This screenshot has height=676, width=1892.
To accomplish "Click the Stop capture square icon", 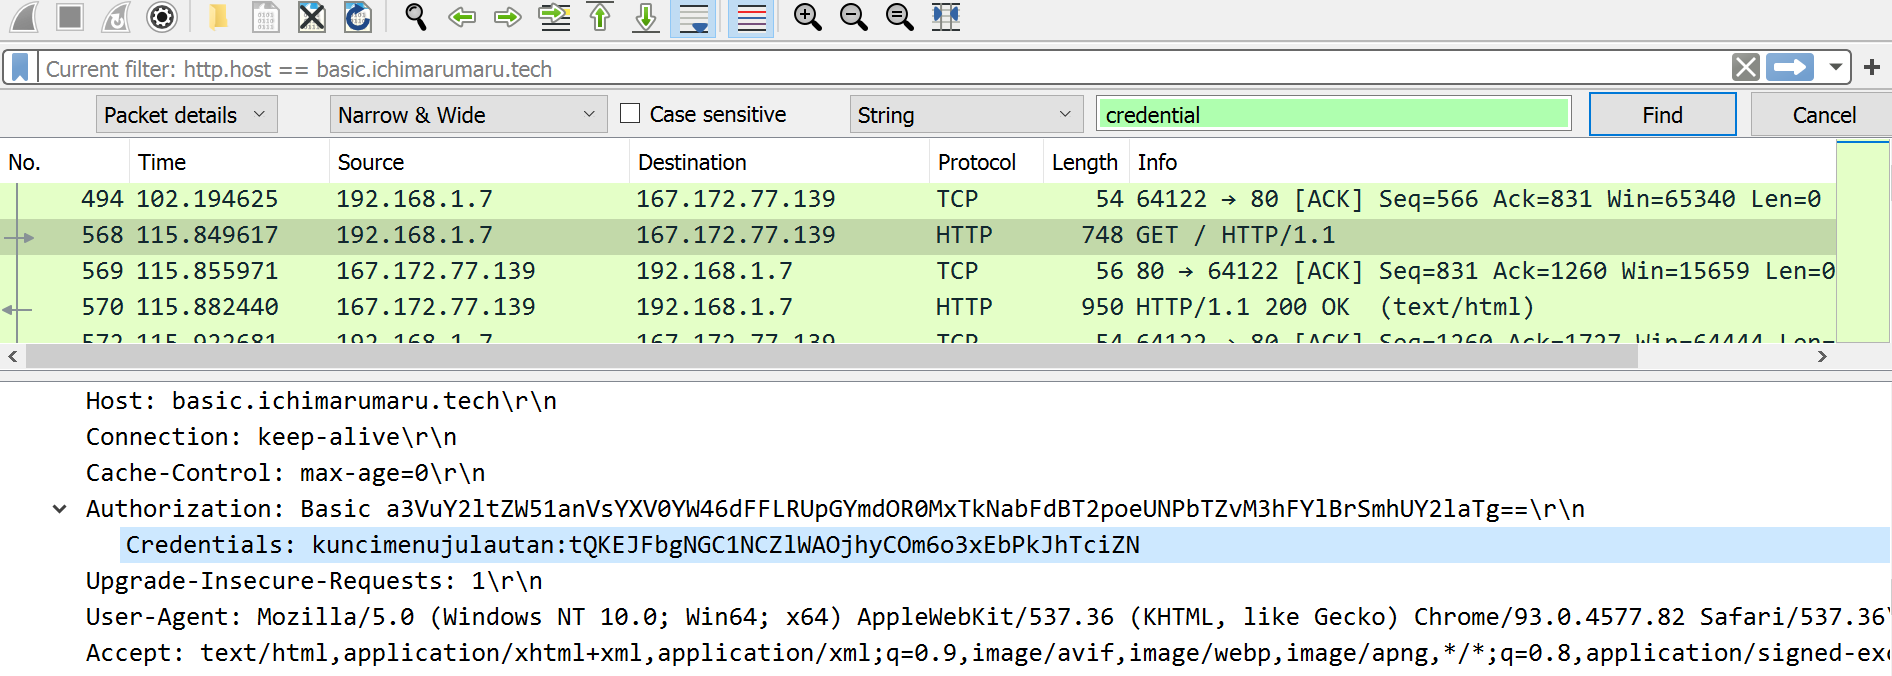I will click(70, 17).
